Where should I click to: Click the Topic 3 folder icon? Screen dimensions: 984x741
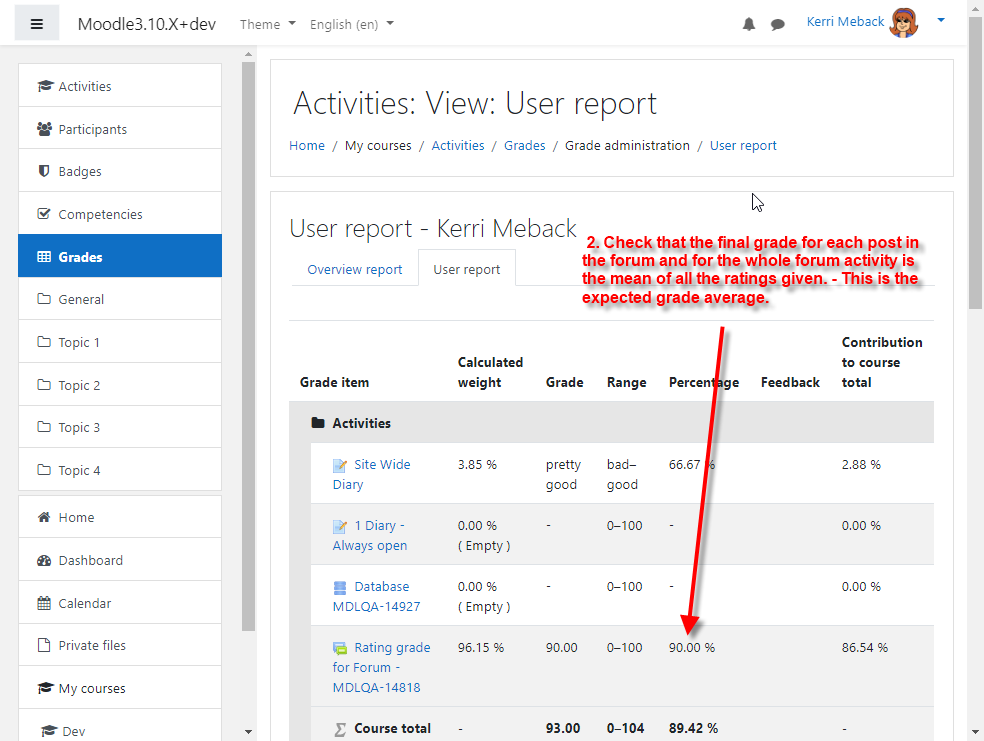44,427
